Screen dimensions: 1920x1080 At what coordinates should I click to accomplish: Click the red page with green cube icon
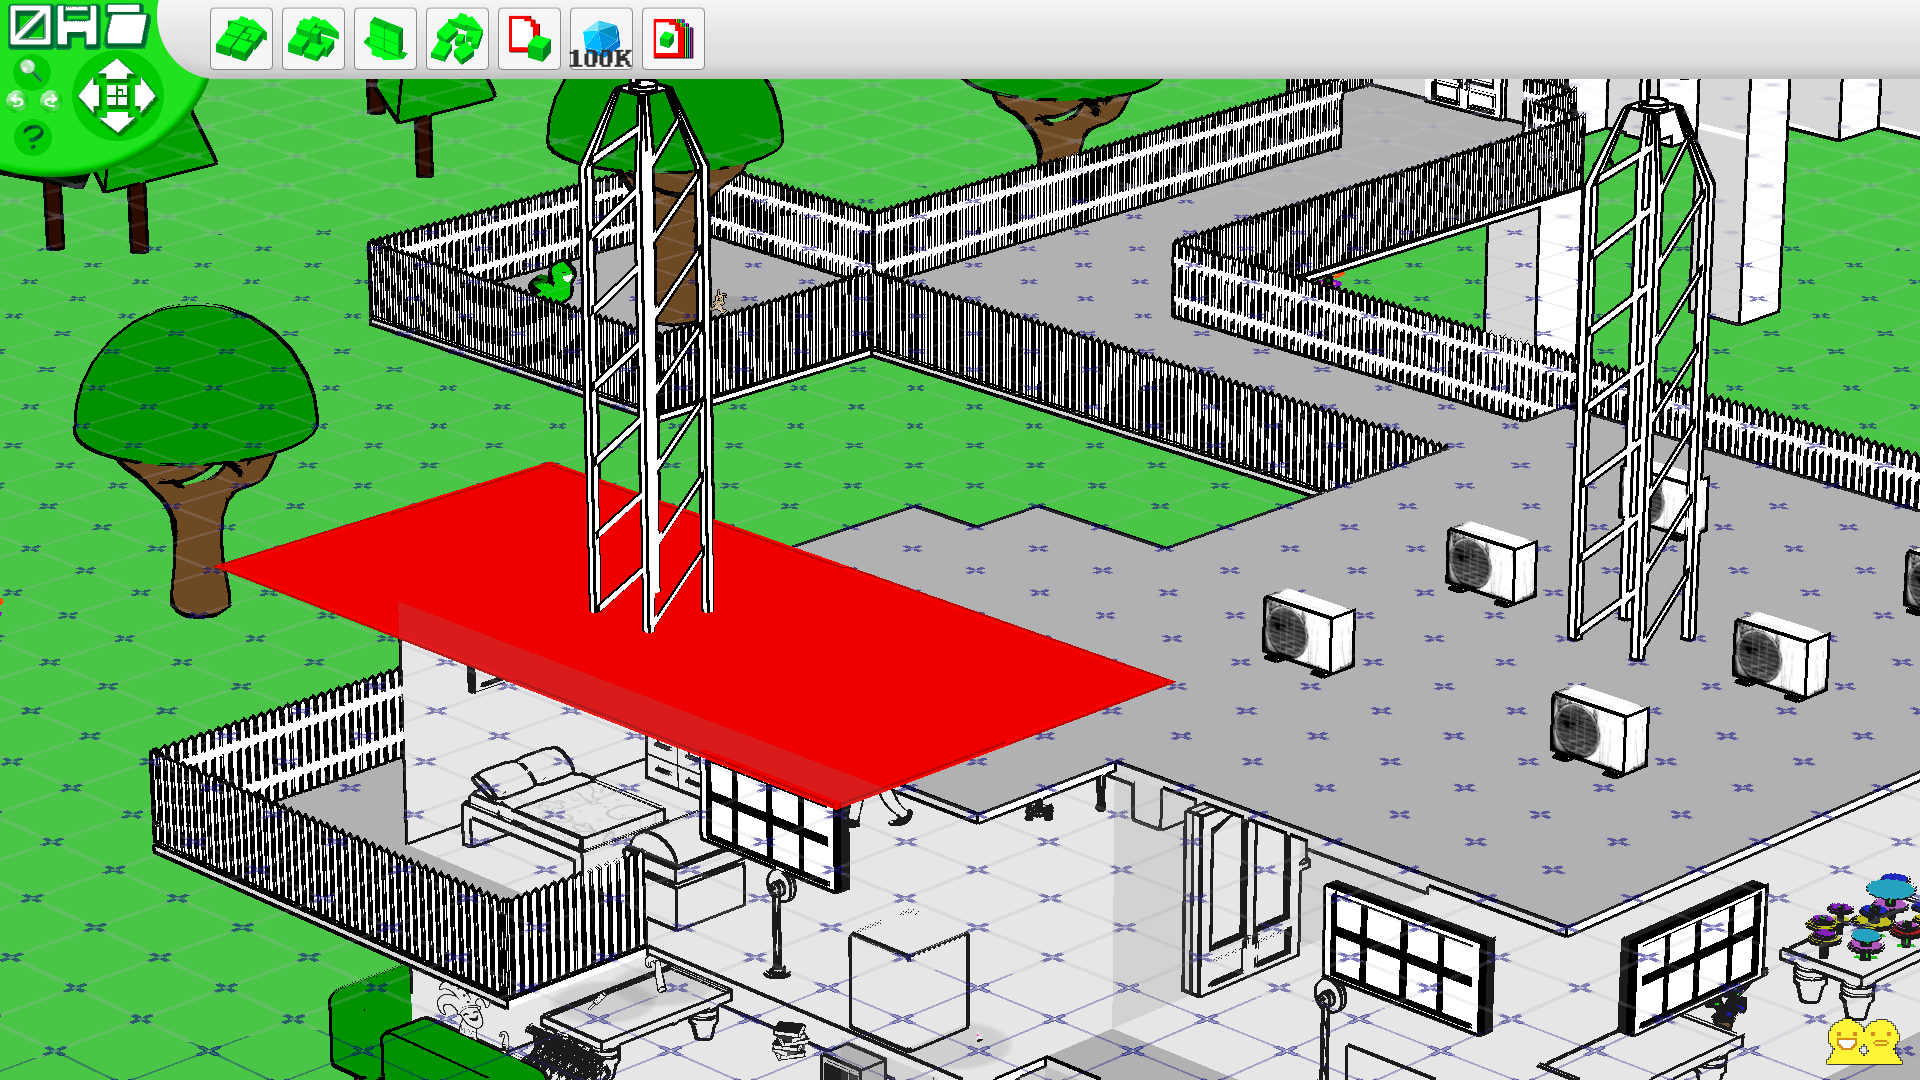click(529, 40)
